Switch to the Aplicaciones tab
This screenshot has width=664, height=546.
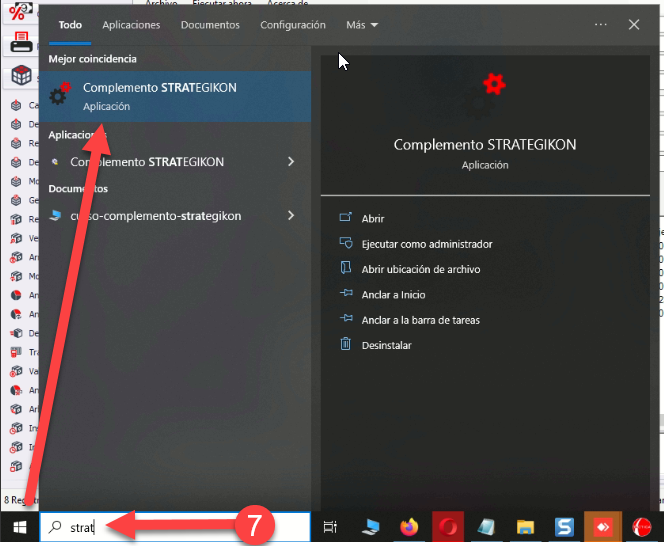coord(131,25)
